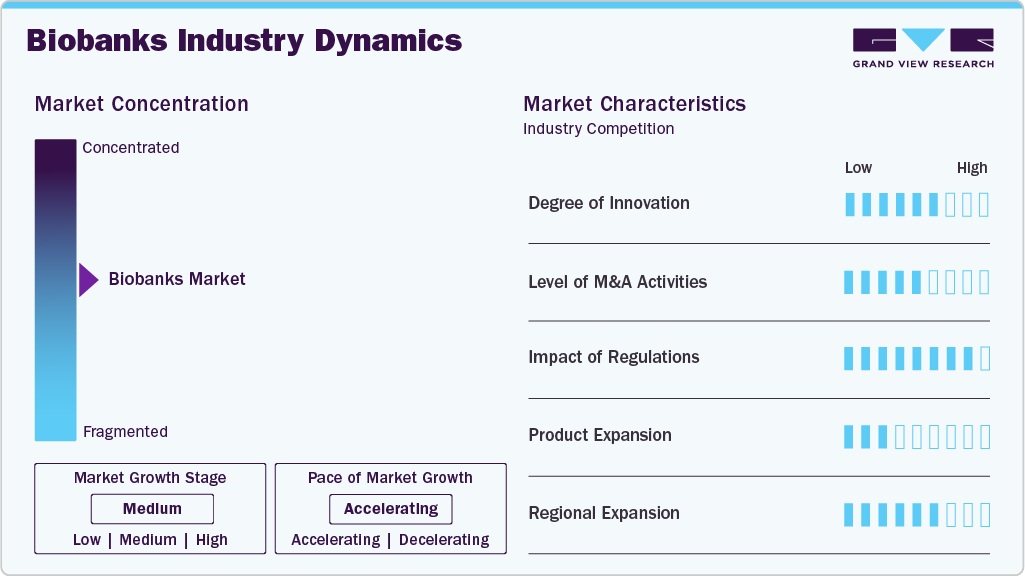This screenshot has width=1025, height=576.
Task: Click the Grand View Research logo
Action: [923, 48]
